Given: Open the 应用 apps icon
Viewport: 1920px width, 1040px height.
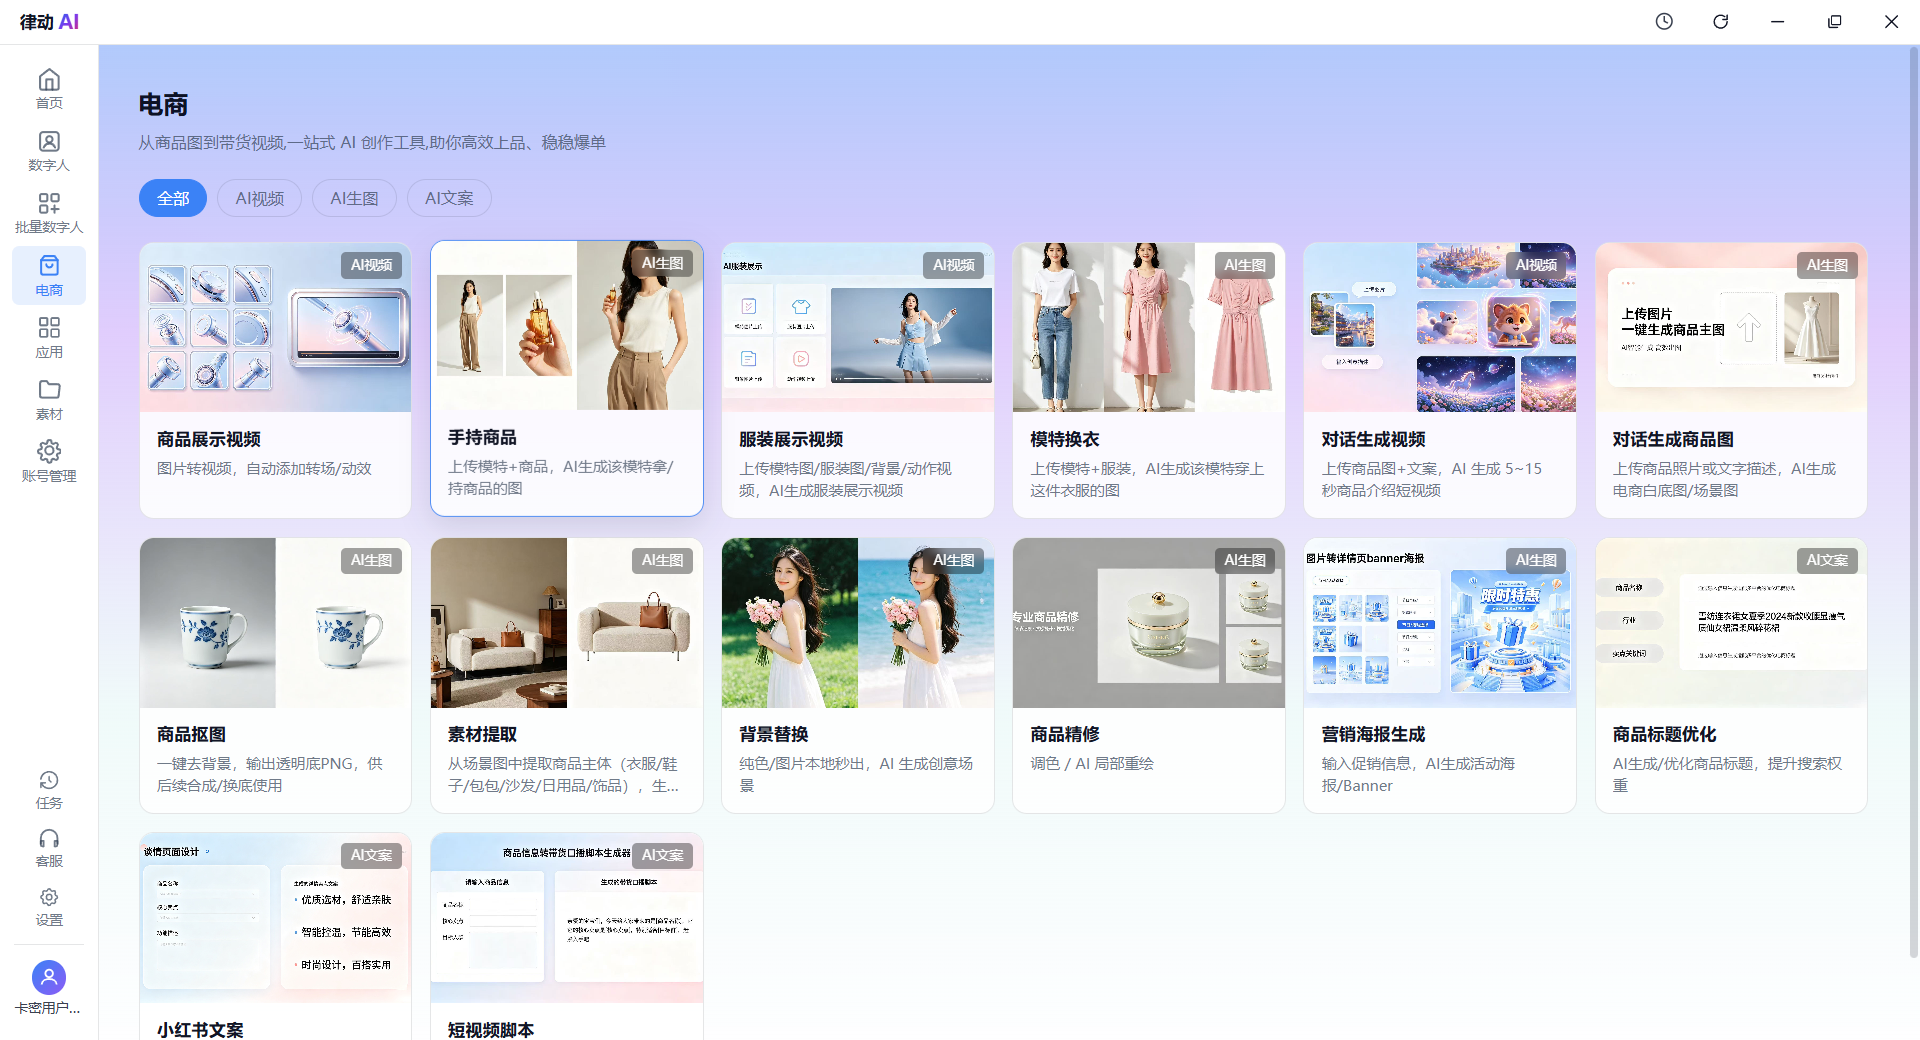Looking at the screenshot, I should [x=49, y=328].
